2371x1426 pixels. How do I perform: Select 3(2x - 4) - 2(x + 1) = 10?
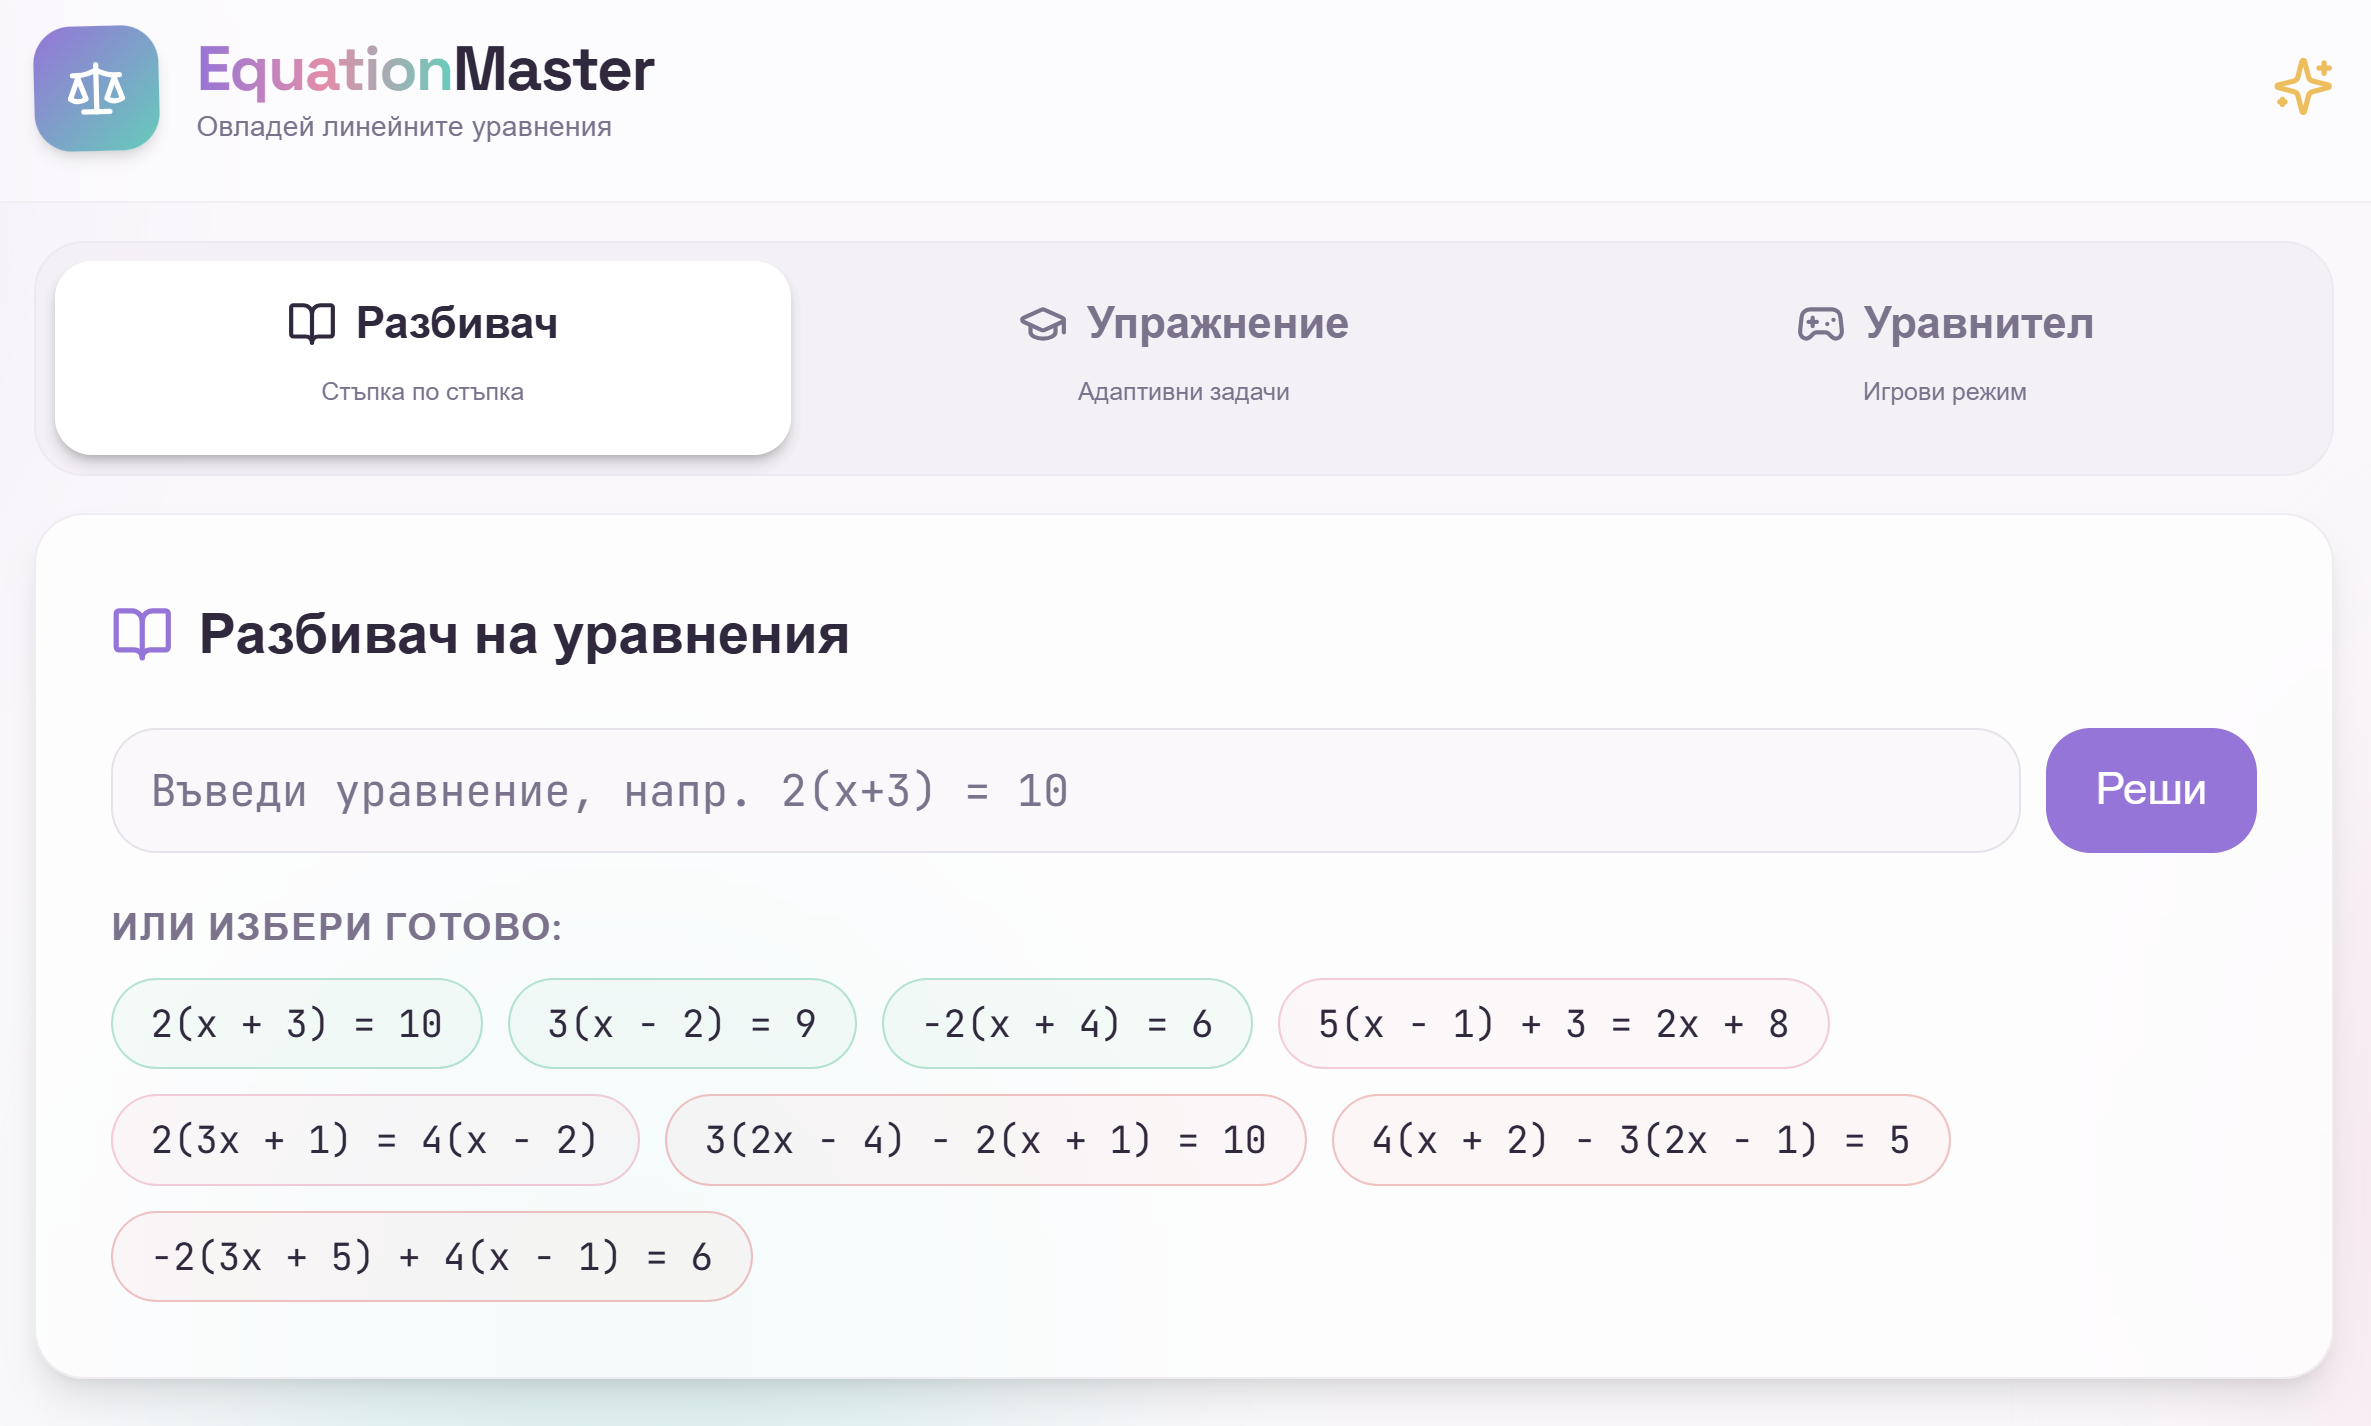tap(985, 1139)
